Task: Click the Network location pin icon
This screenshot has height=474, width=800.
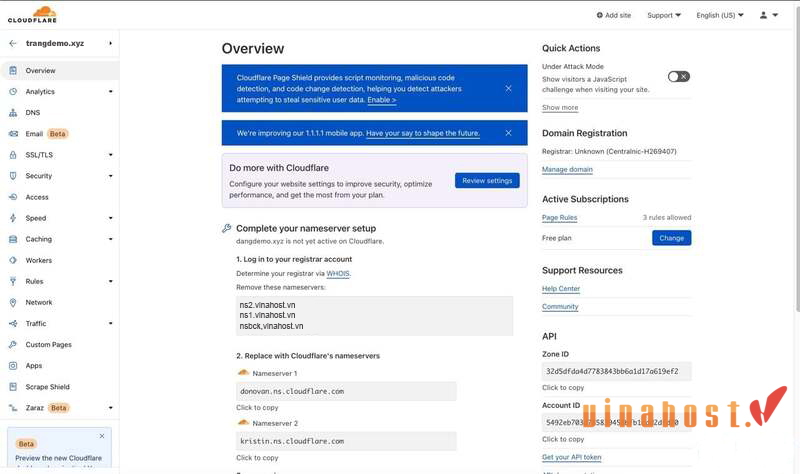Action: pos(13,303)
